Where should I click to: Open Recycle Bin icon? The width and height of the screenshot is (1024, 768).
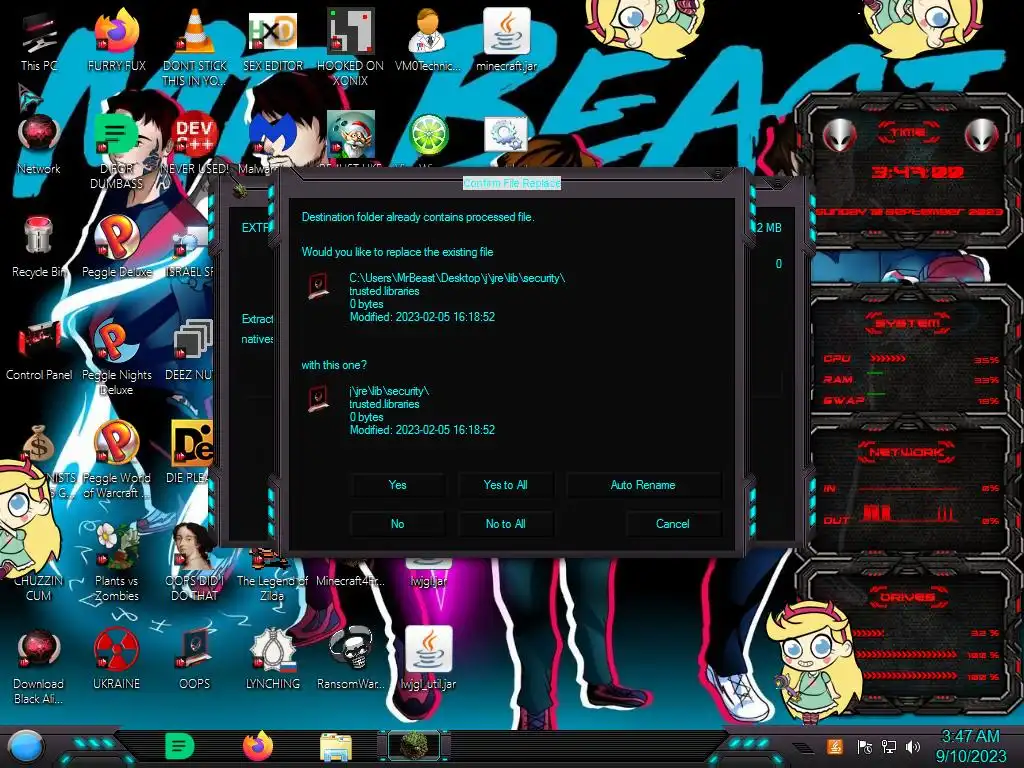(x=39, y=247)
